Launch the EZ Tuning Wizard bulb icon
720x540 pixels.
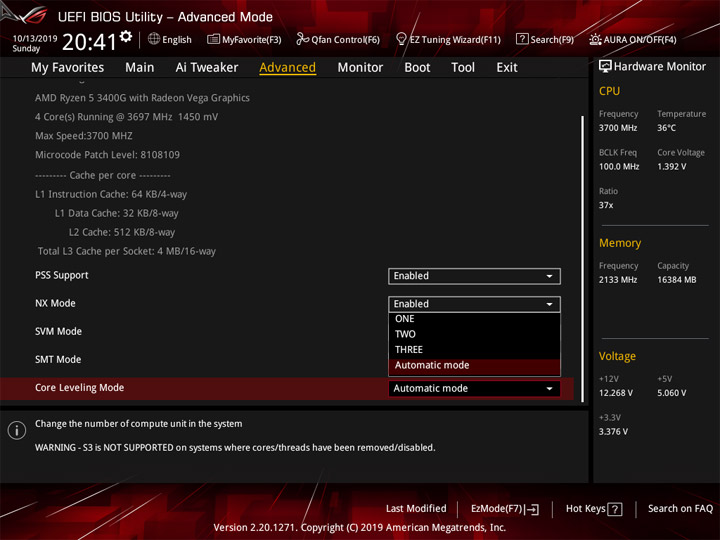click(x=401, y=39)
